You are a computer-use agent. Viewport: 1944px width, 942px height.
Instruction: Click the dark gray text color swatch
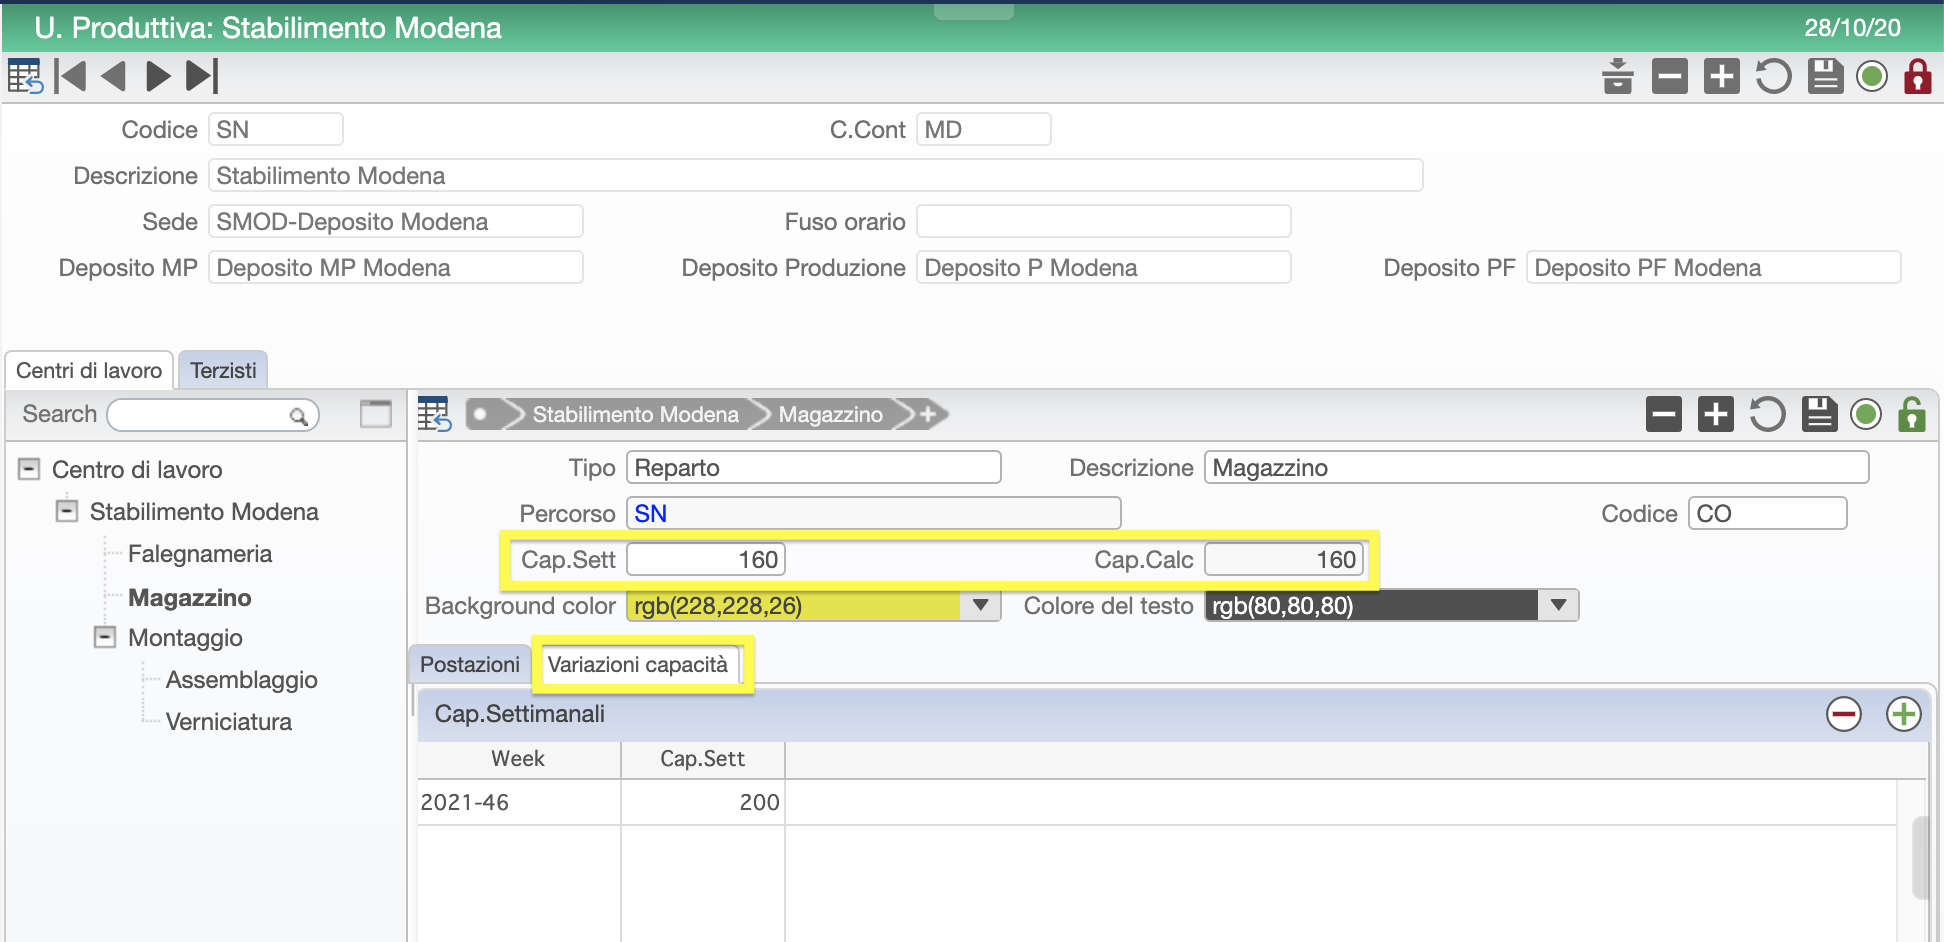(1371, 606)
